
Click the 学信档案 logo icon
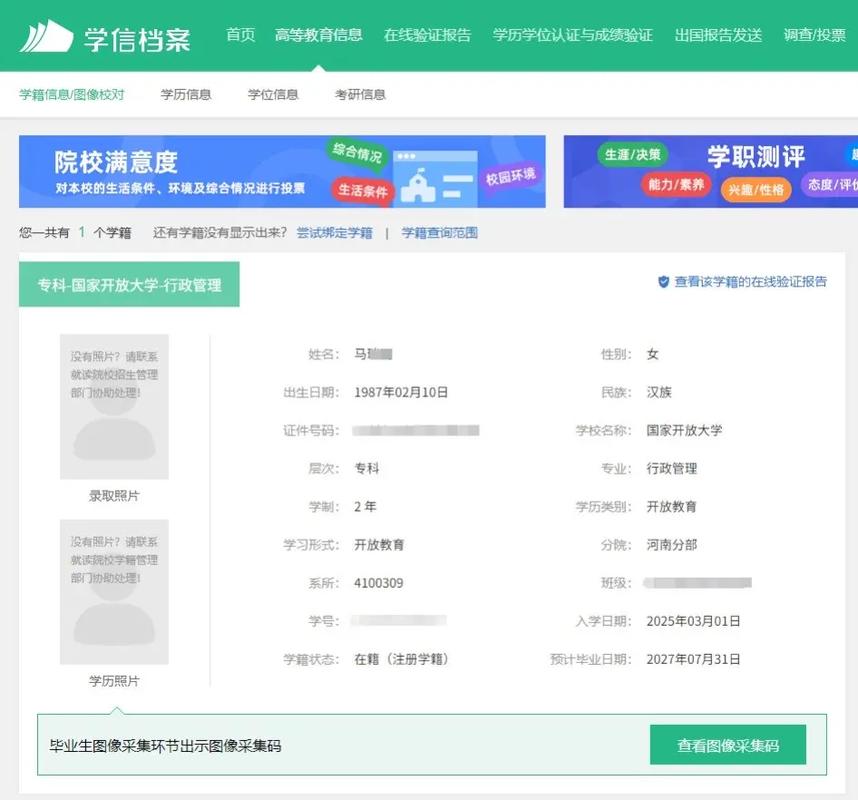[46, 37]
